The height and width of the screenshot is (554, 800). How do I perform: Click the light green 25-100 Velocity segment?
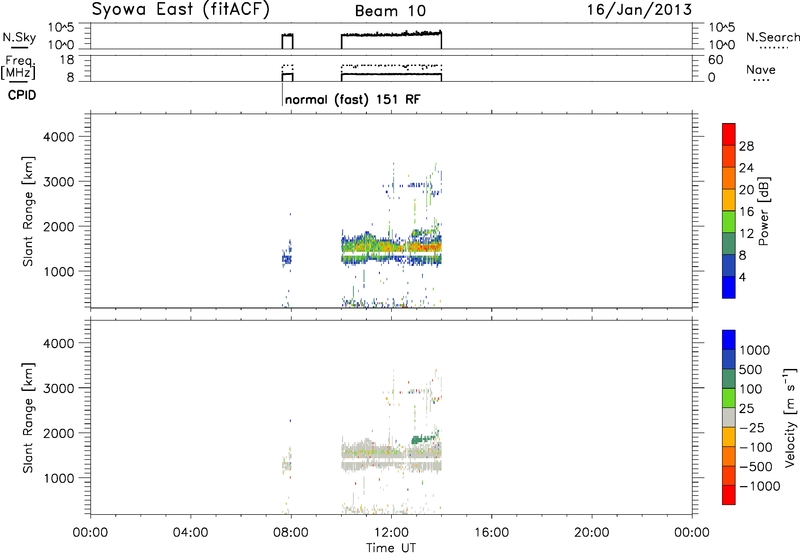[x=729, y=398]
